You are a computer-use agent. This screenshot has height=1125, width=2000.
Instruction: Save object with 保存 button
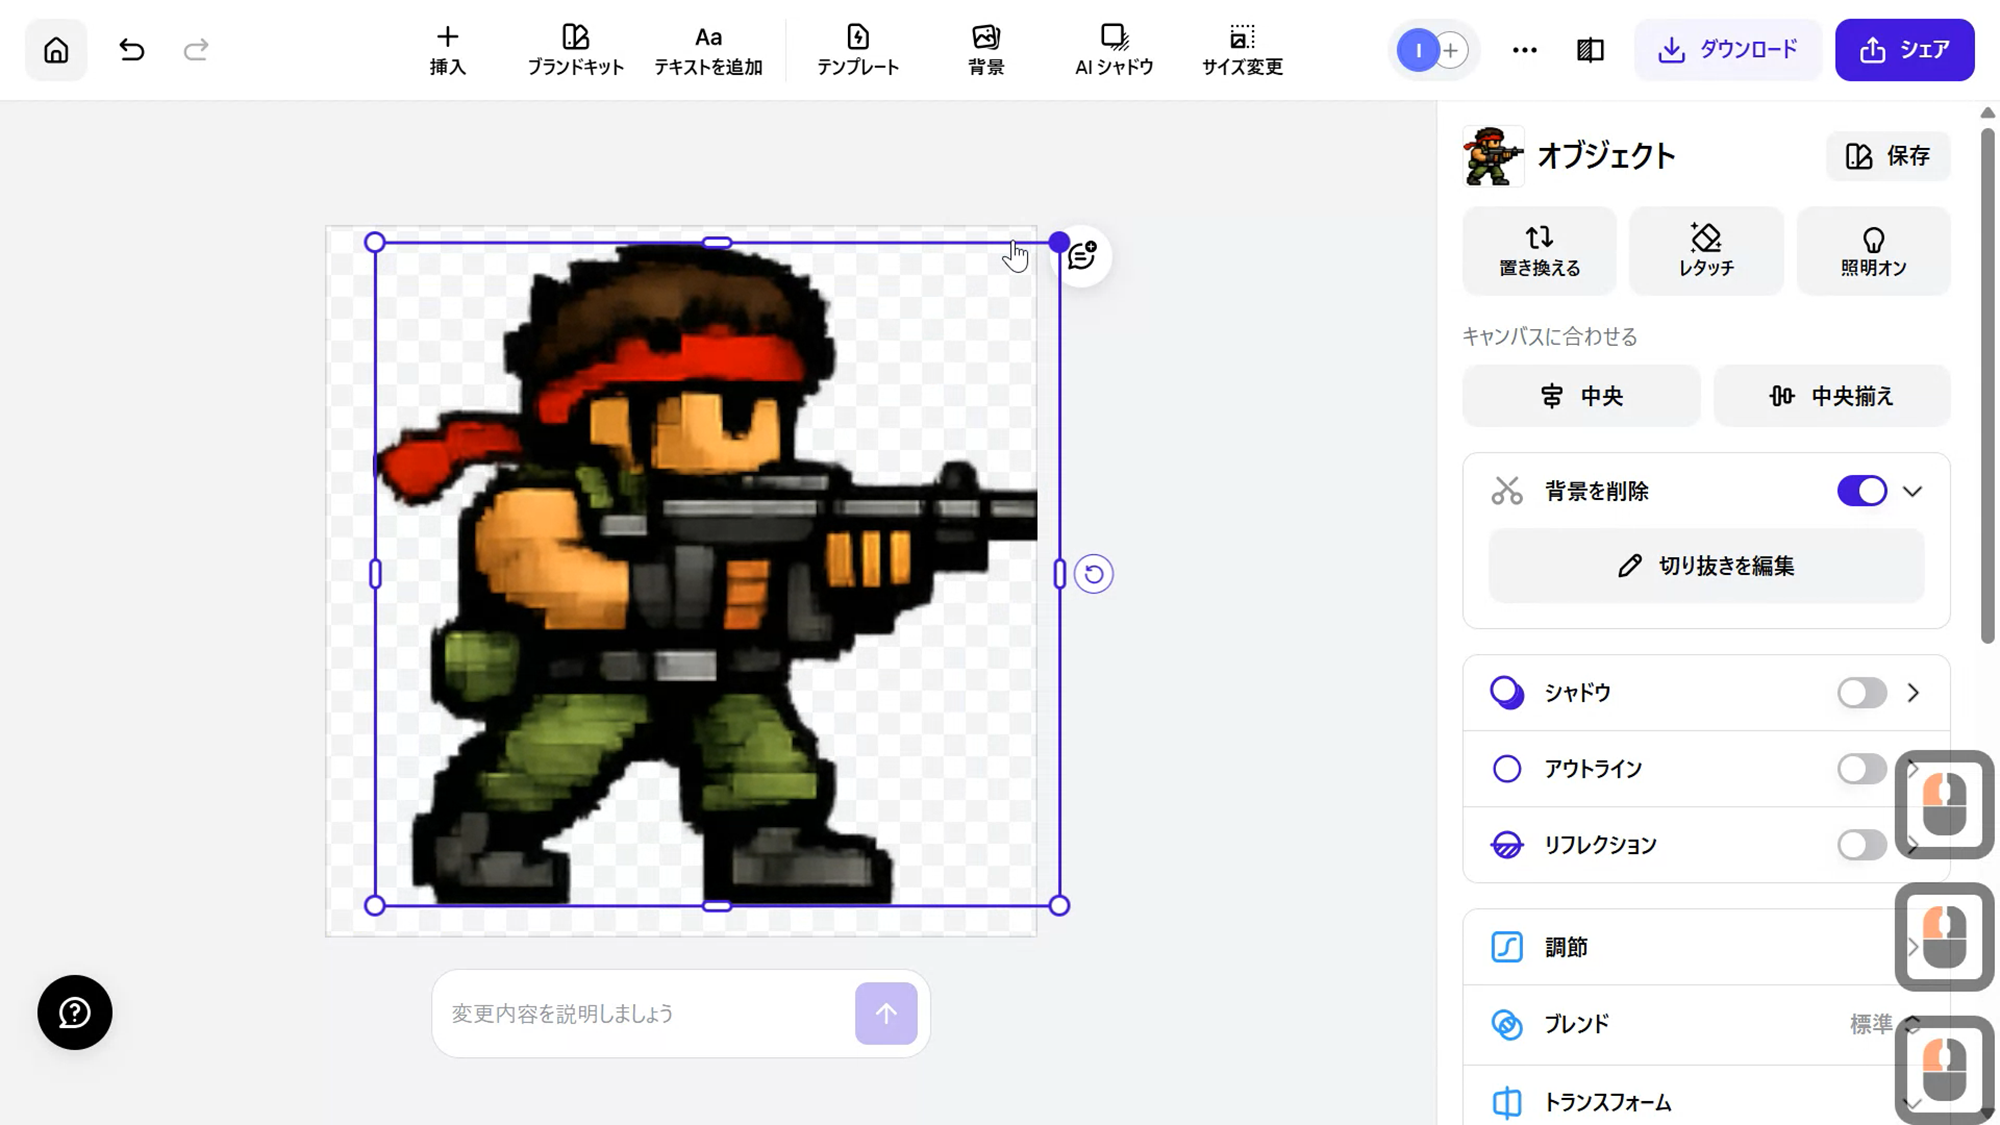[1888, 156]
